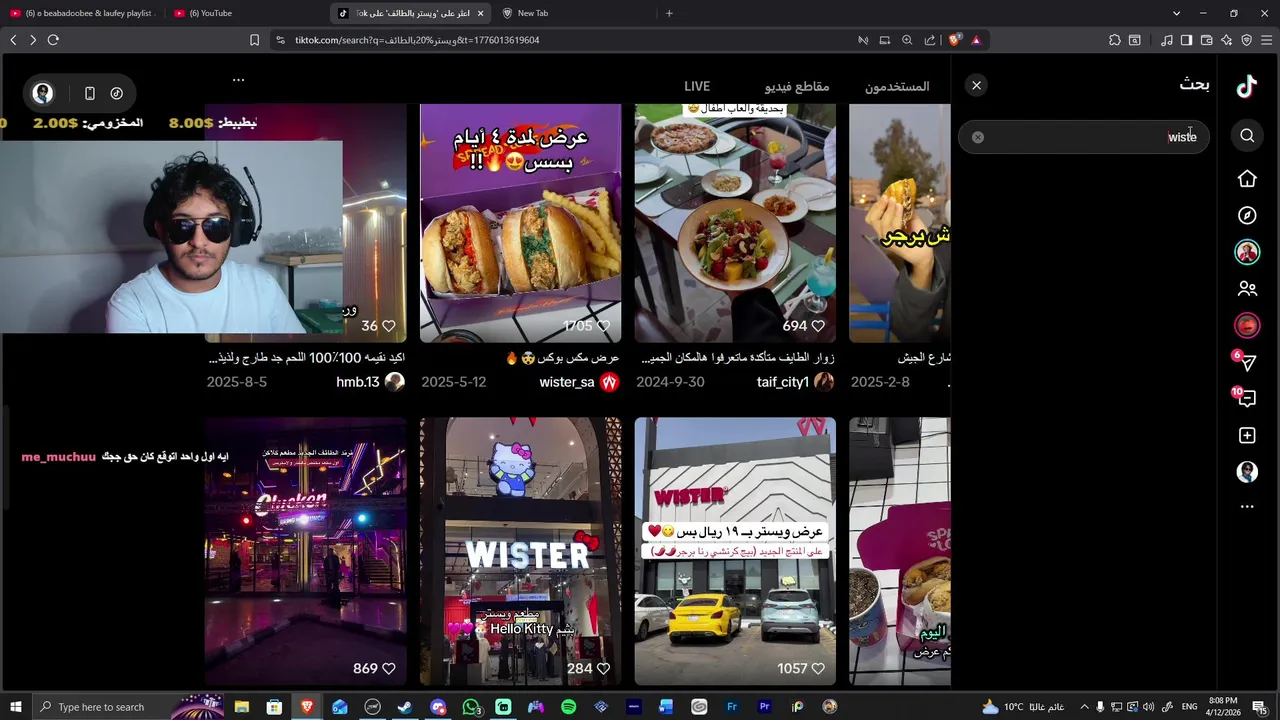The height and width of the screenshot is (720, 1280).
Task: Go forward with the browser forward arrow
Action: click(33, 40)
